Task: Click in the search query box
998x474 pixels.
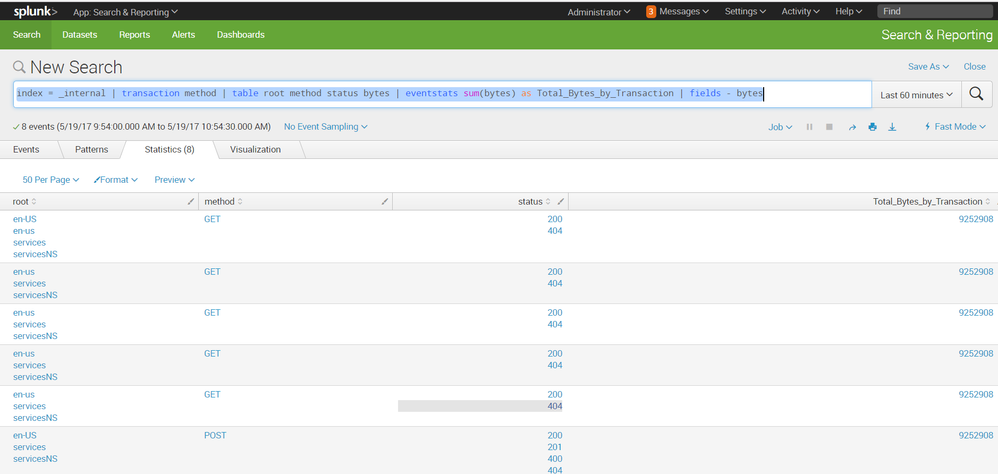Action: point(442,94)
